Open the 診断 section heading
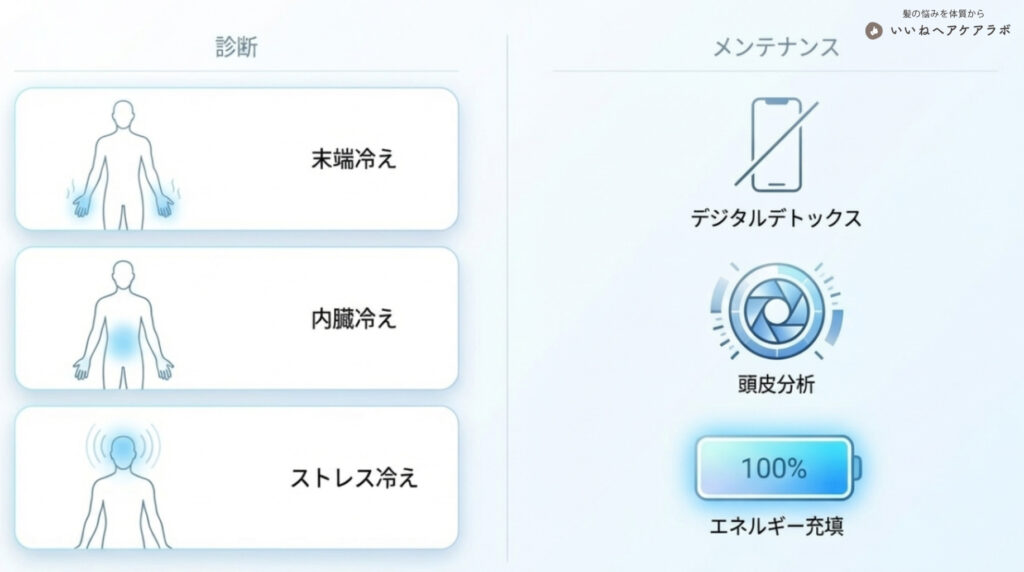 click(236, 47)
